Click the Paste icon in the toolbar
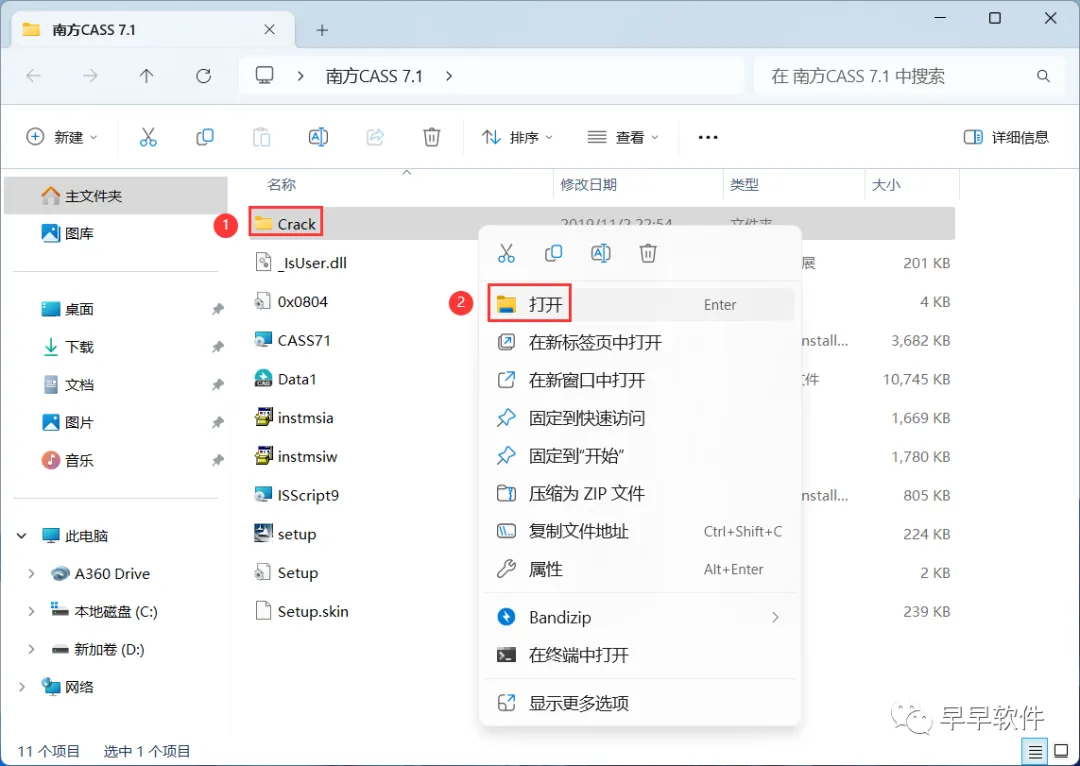This screenshot has width=1080, height=766. pyautogui.click(x=262, y=137)
